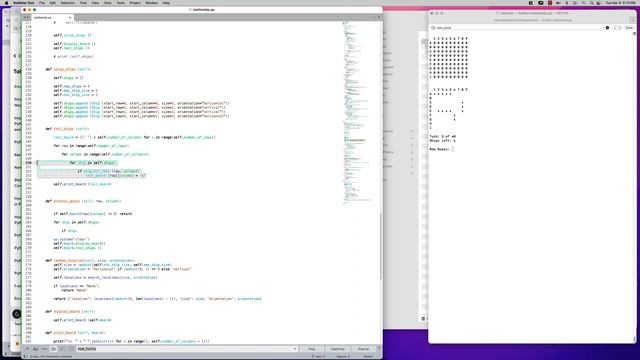Open the Selection menu

[67, 3]
